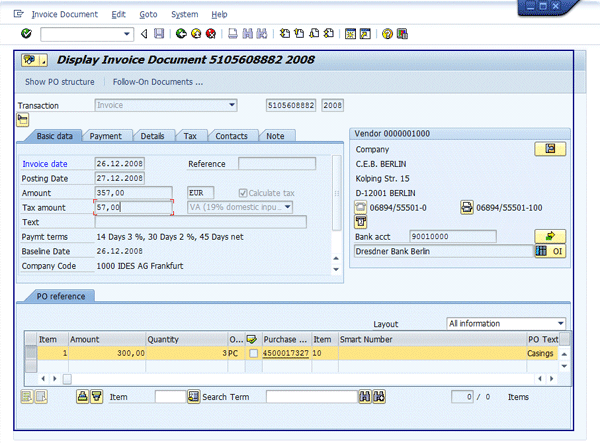The image size is (600, 443).
Task: Open purchase order link 4500017327
Action: coord(285,353)
